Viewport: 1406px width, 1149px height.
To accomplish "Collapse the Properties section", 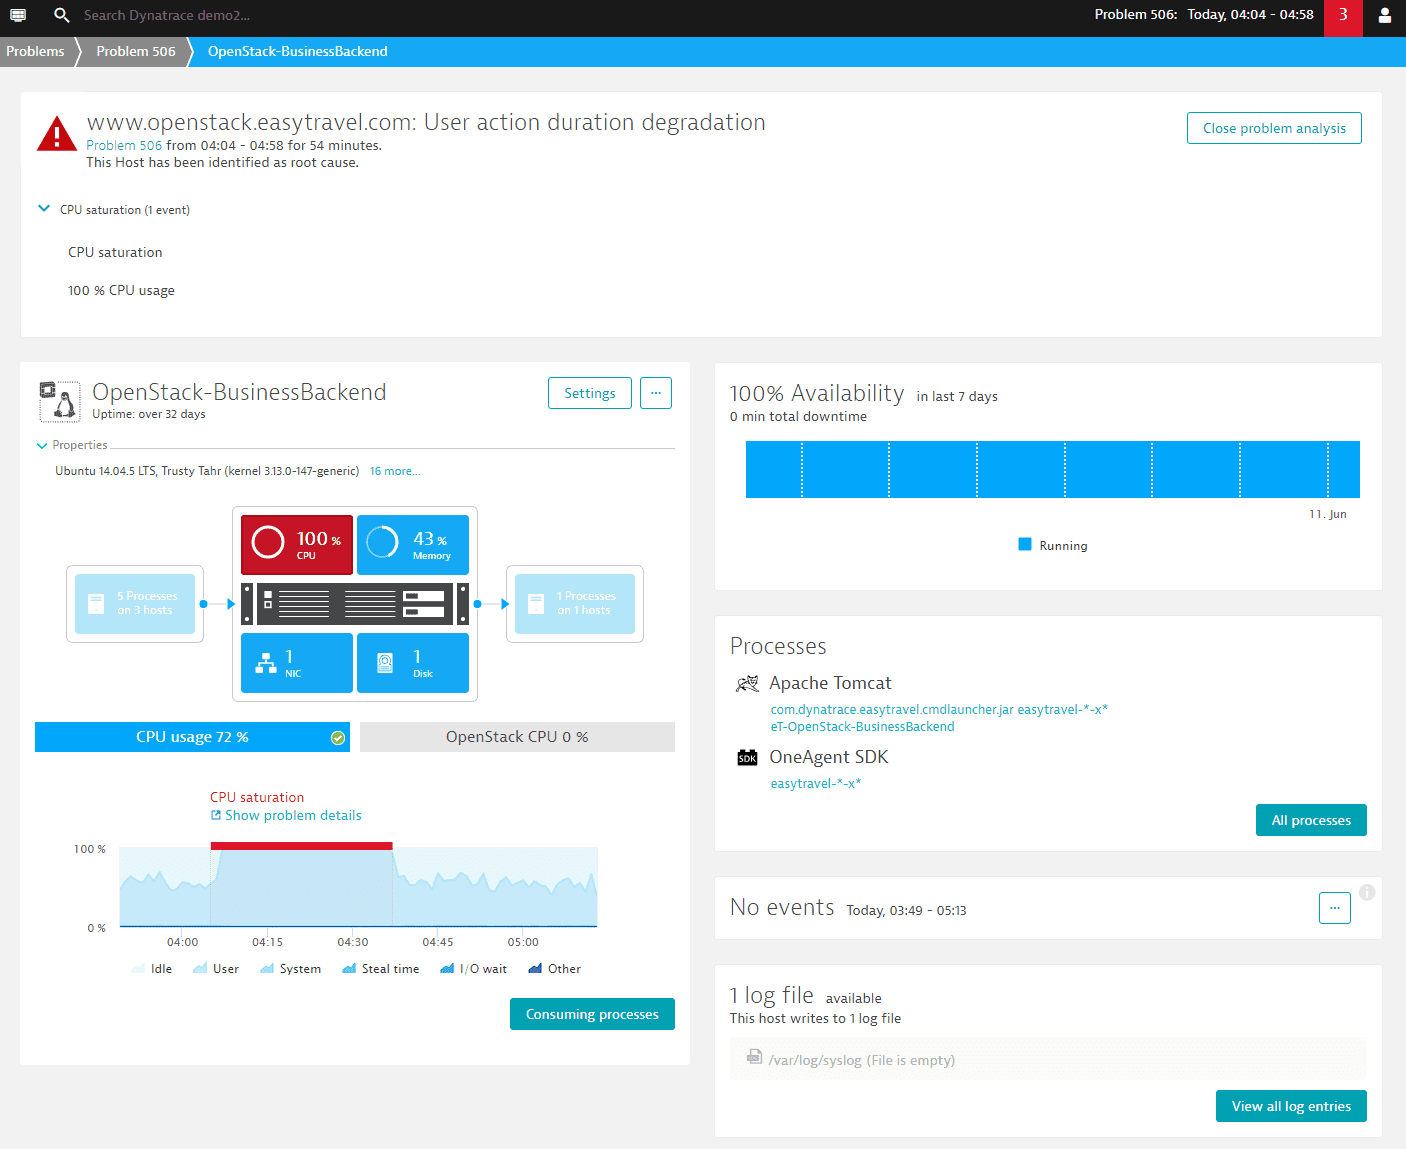I will click(x=42, y=446).
